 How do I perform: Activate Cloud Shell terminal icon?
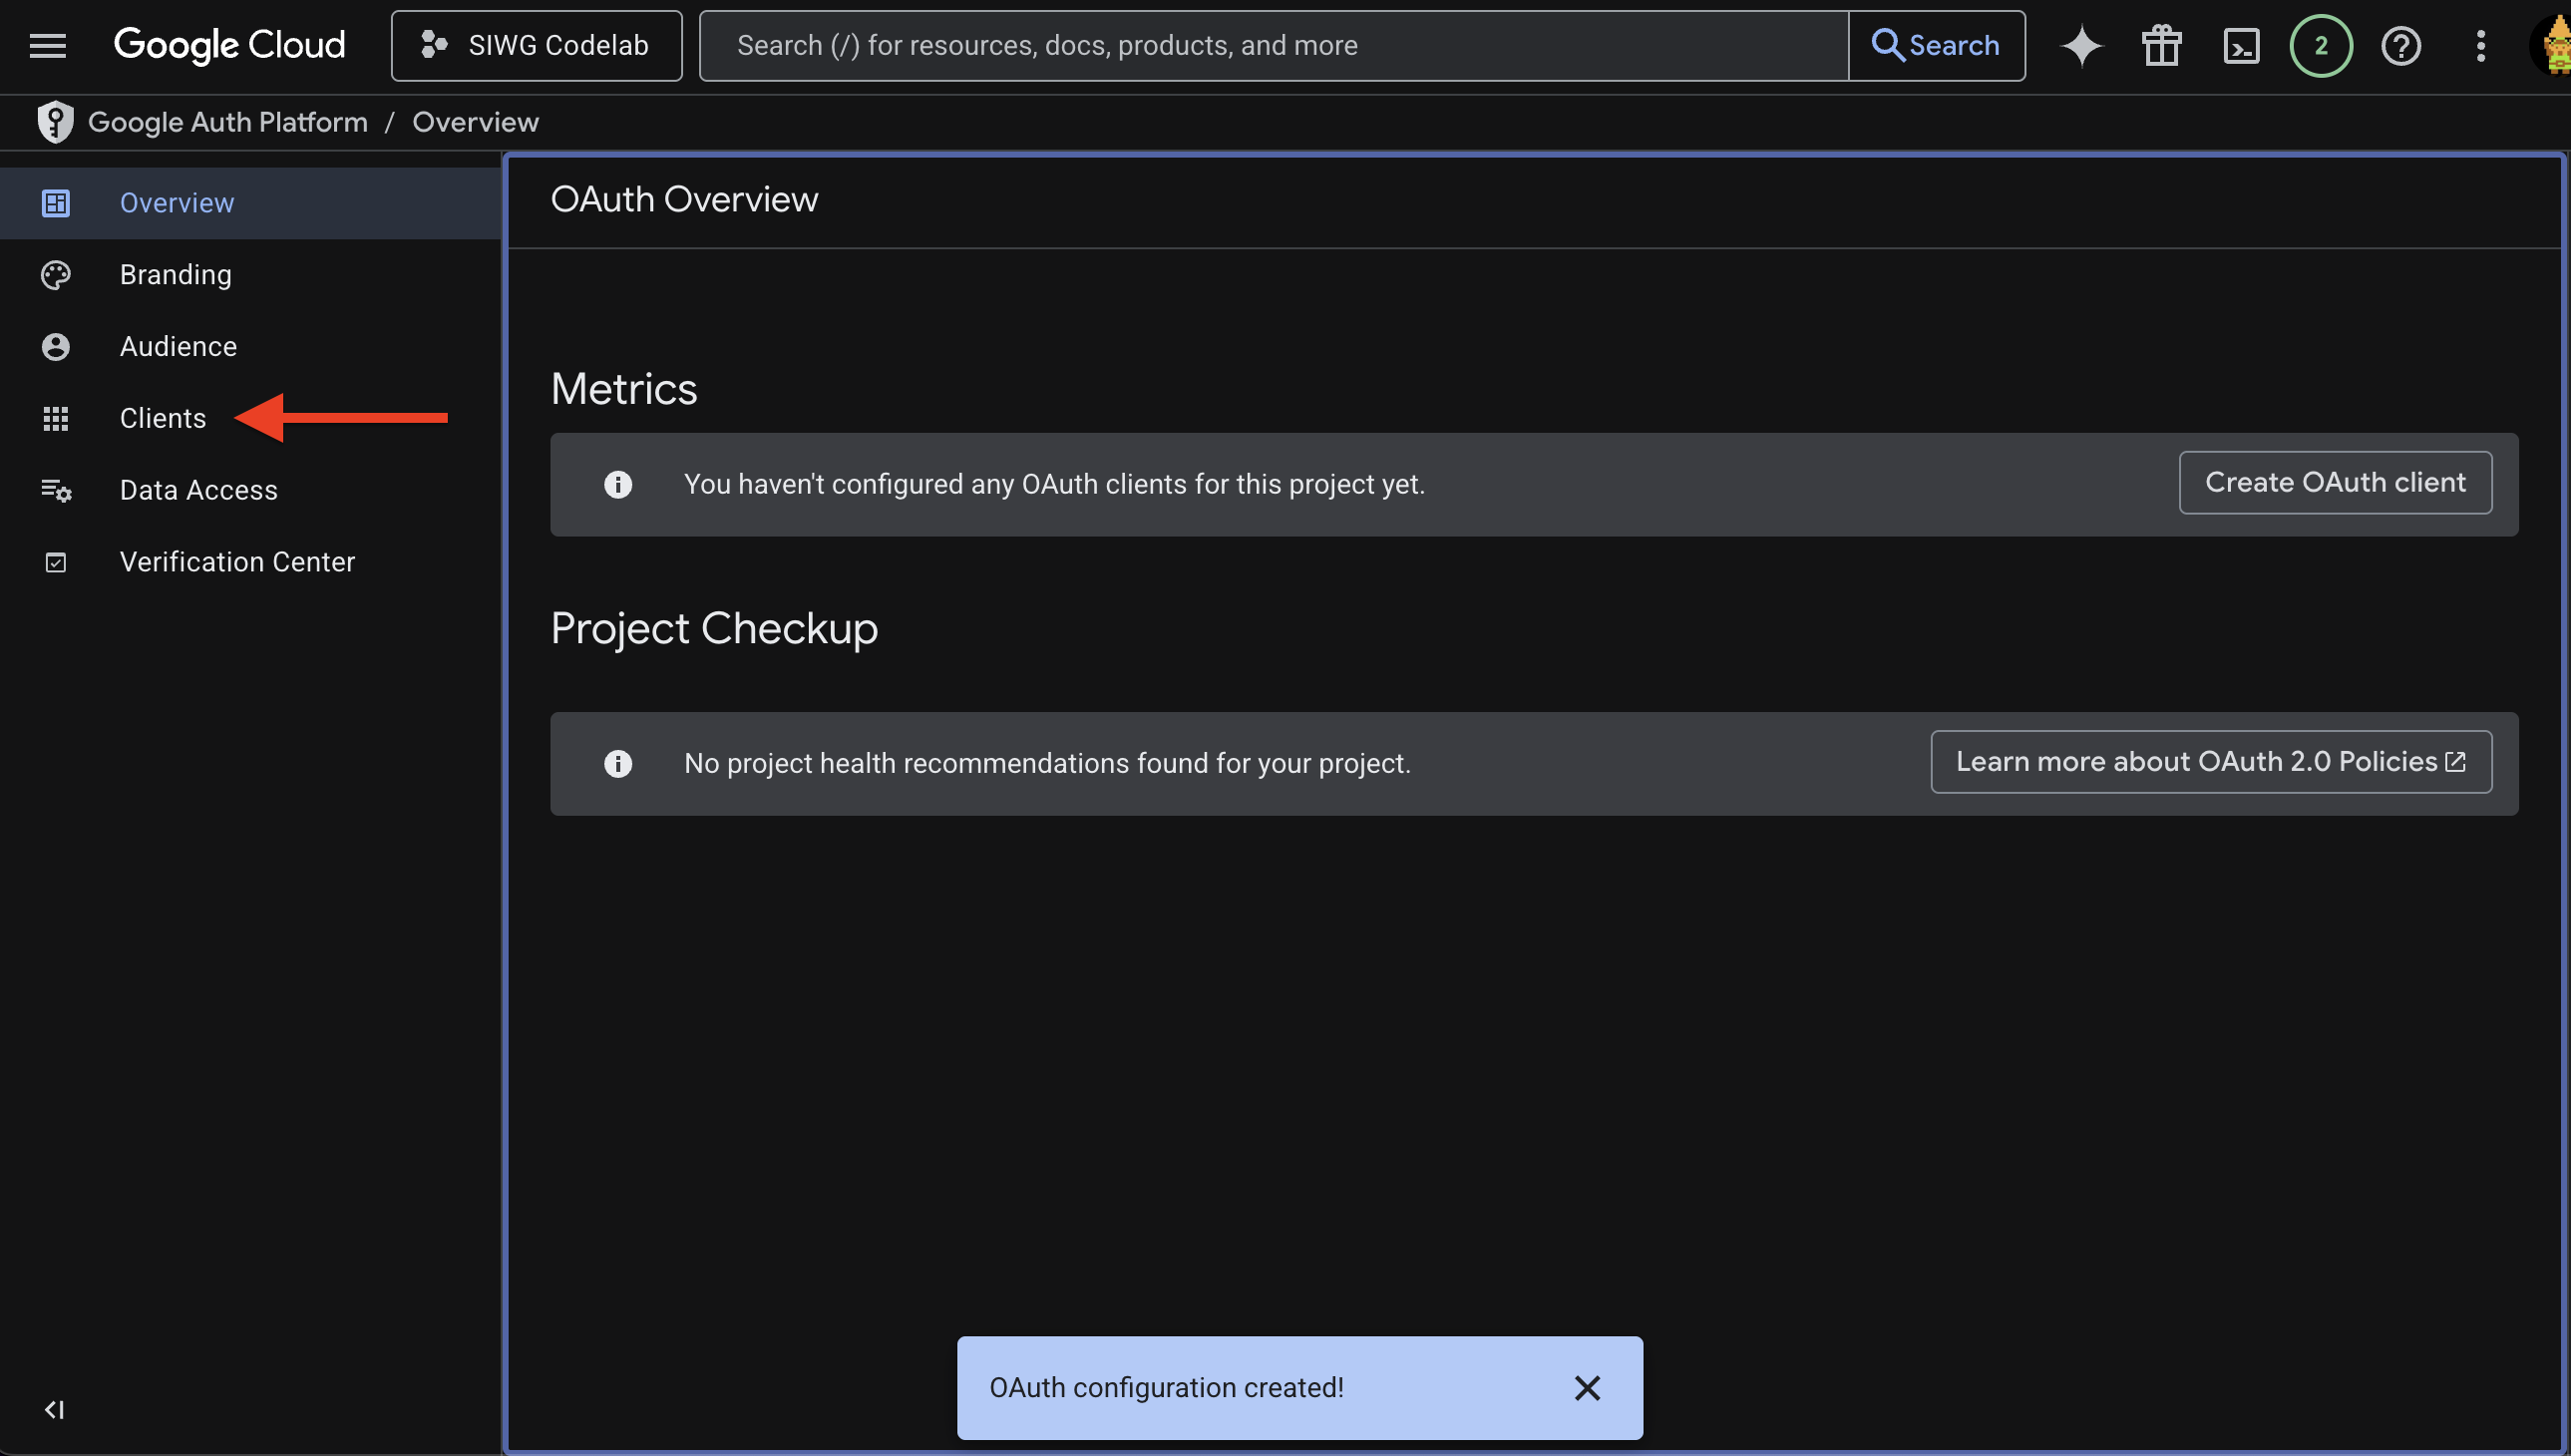[x=2241, y=45]
